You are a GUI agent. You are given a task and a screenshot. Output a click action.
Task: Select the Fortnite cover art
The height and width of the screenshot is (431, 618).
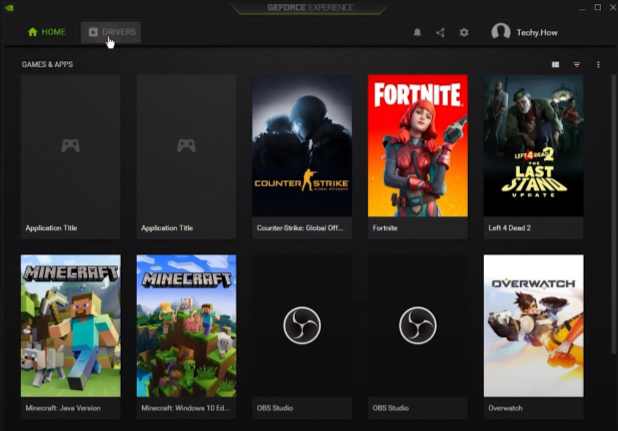418,145
